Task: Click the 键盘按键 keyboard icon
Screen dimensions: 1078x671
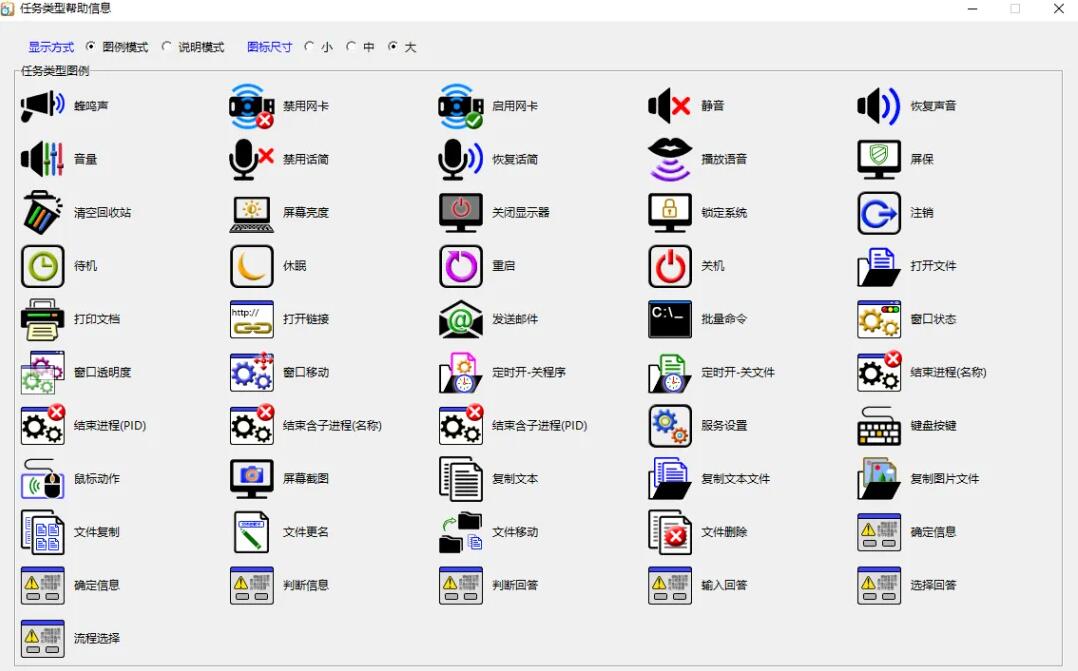Action: pyautogui.click(x=878, y=426)
